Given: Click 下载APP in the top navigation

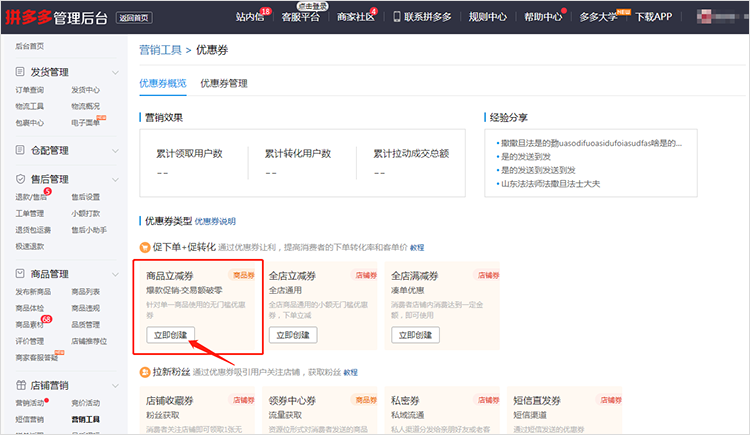Looking at the screenshot, I should [x=653, y=17].
